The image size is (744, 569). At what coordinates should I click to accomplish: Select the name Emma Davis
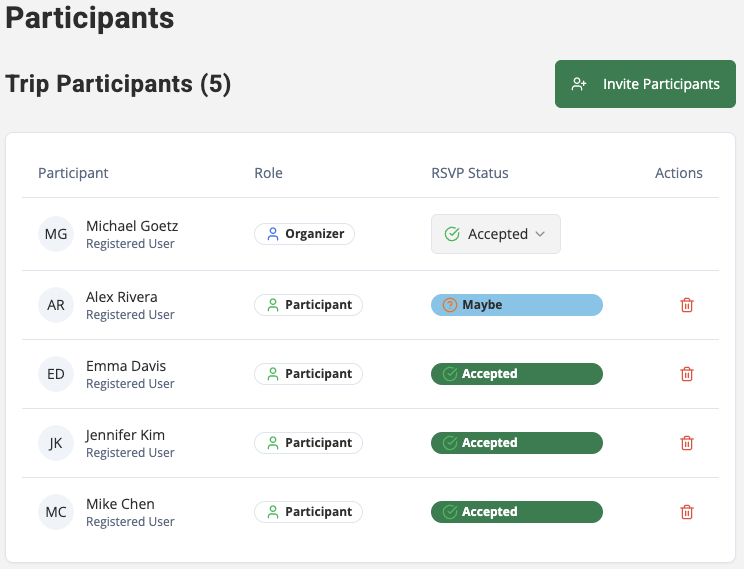126,366
